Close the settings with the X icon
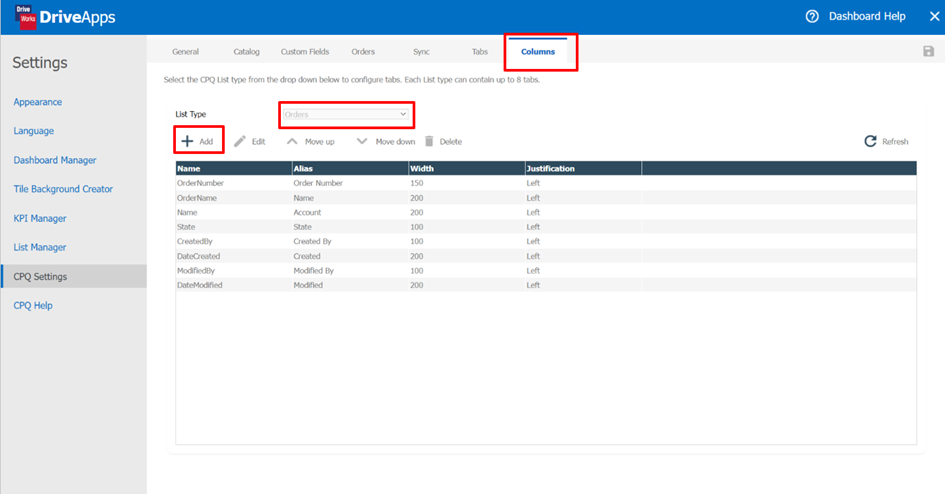Image resolution: width=945 pixels, height=494 pixels. click(x=934, y=16)
